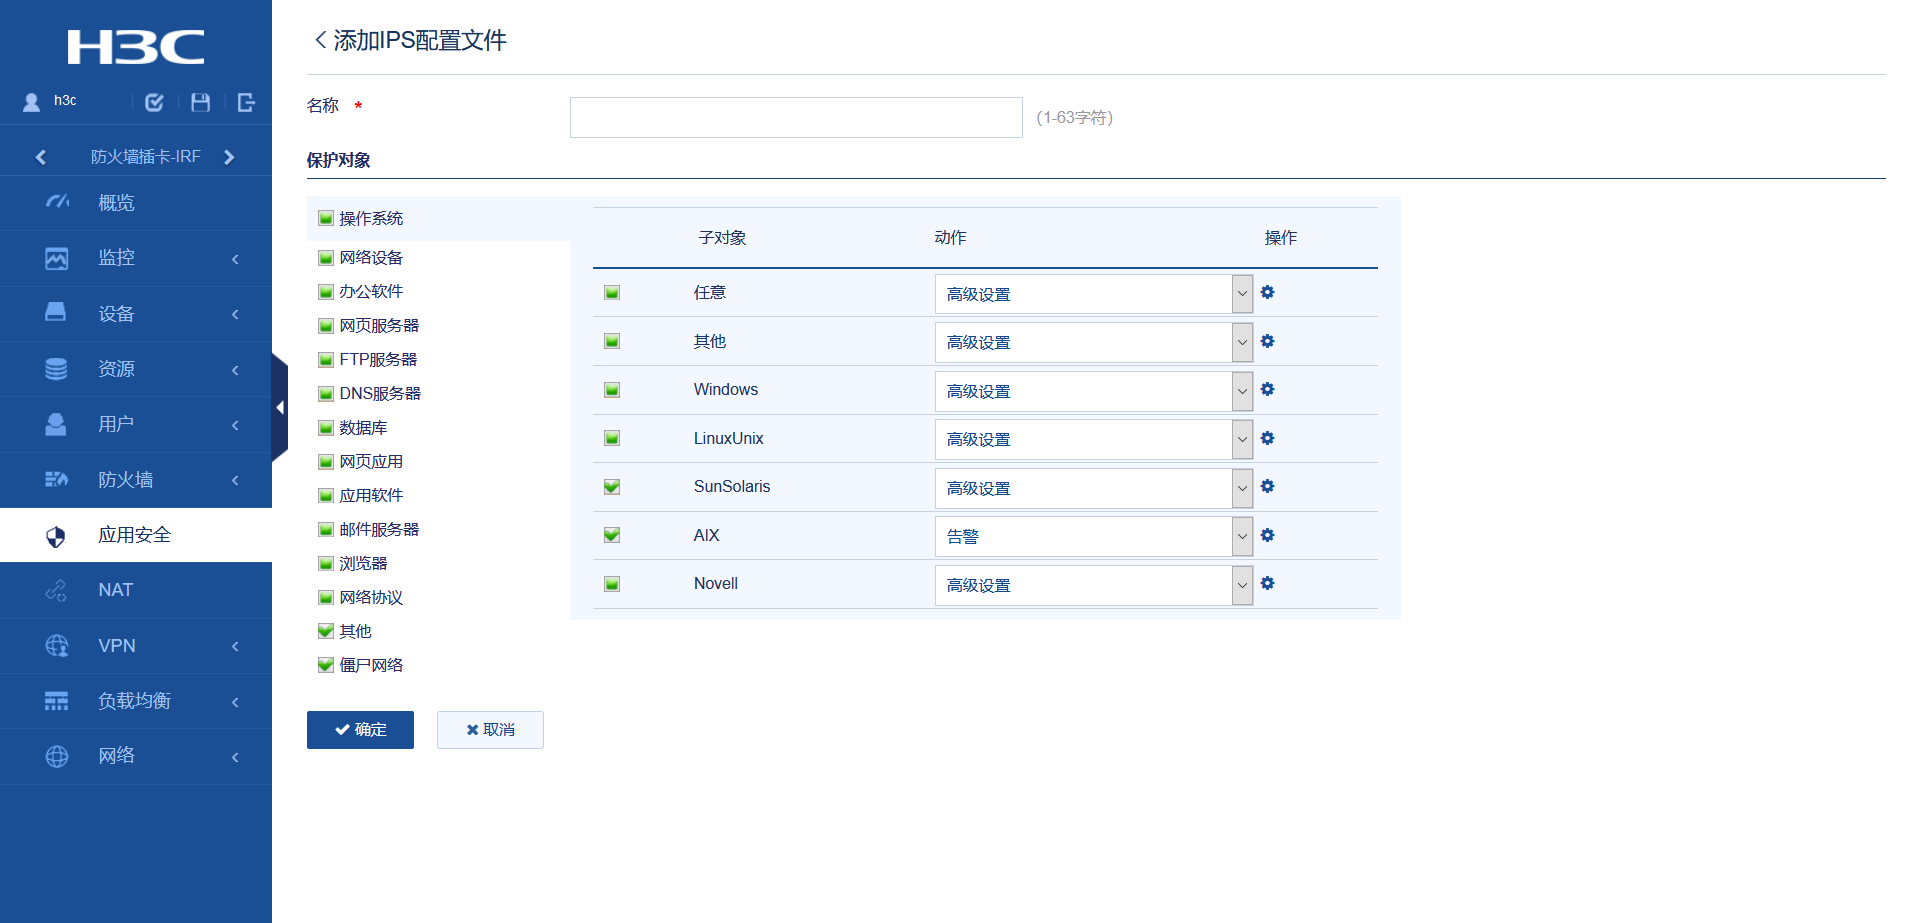
Task: Click the checkmark edit icon near h3c
Action: coord(154,102)
